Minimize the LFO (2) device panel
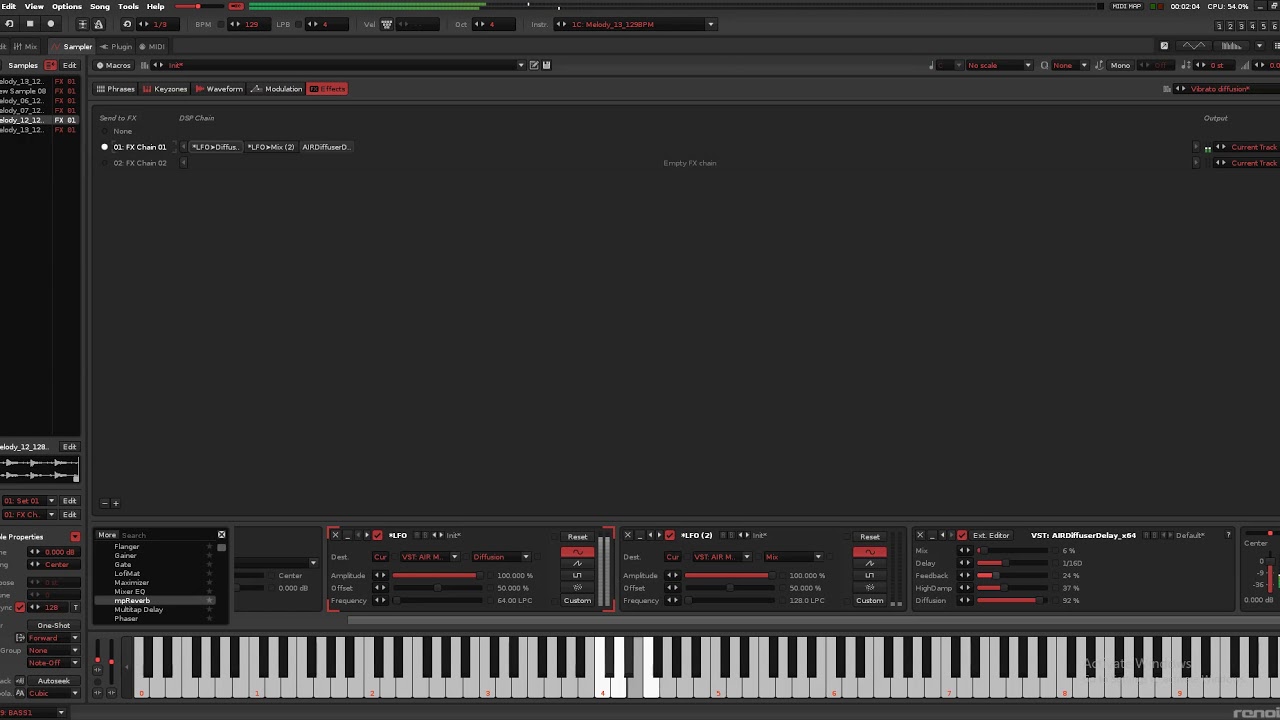 [x=640, y=535]
